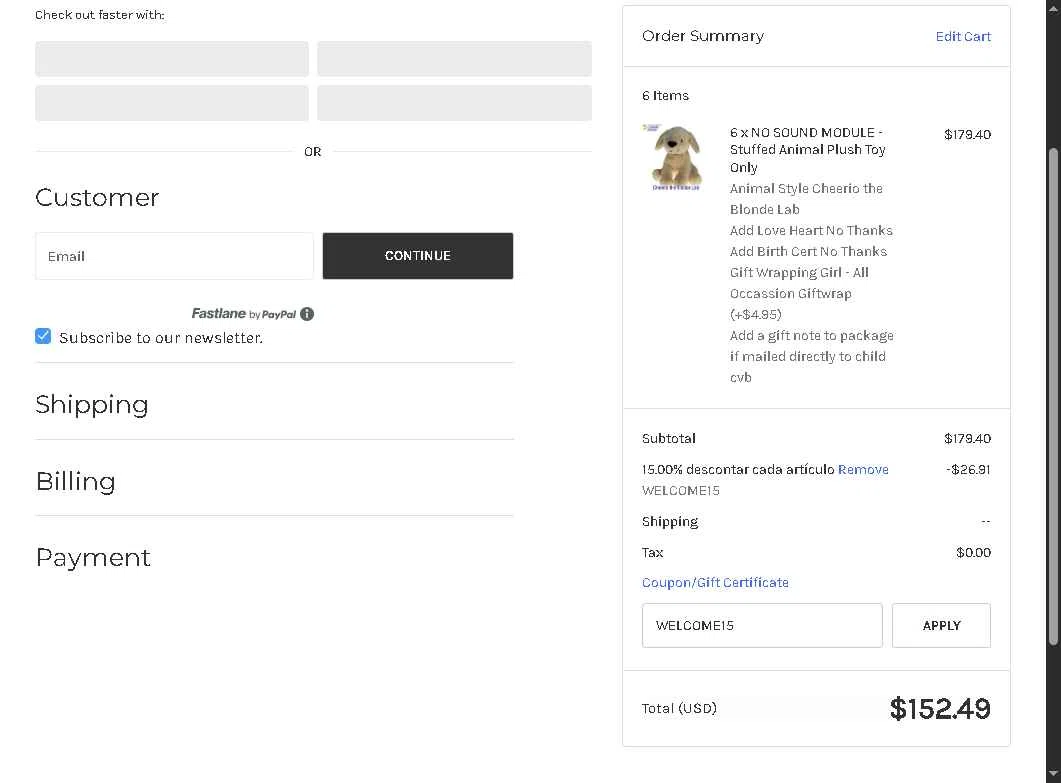Click 'Check out faster with:' text
1061x783 pixels.
(x=99, y=15)
